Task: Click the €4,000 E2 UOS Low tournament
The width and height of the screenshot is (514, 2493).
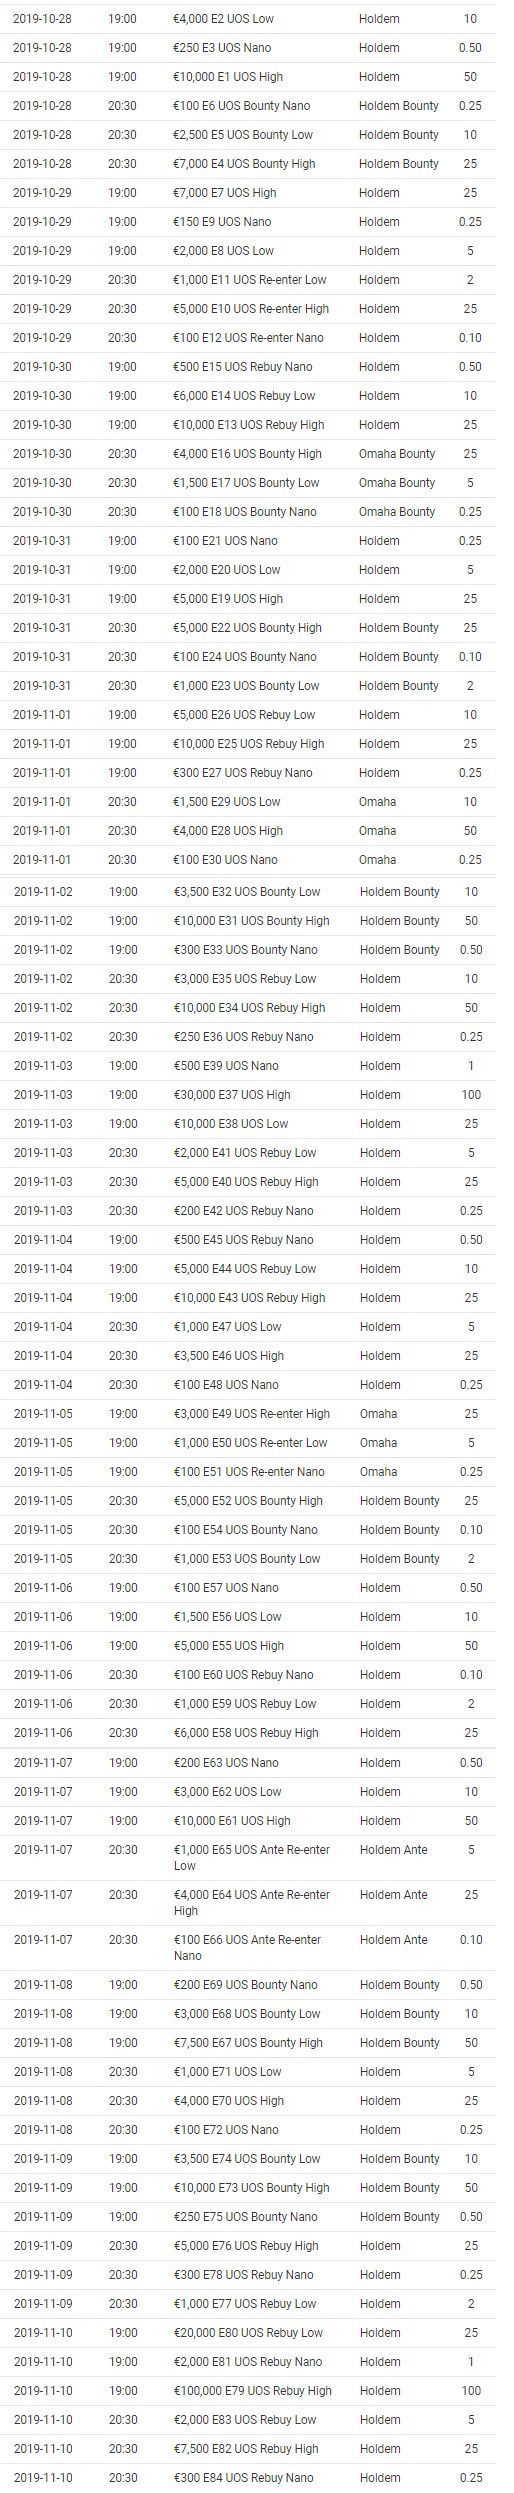Action: (x=223, y=19)
